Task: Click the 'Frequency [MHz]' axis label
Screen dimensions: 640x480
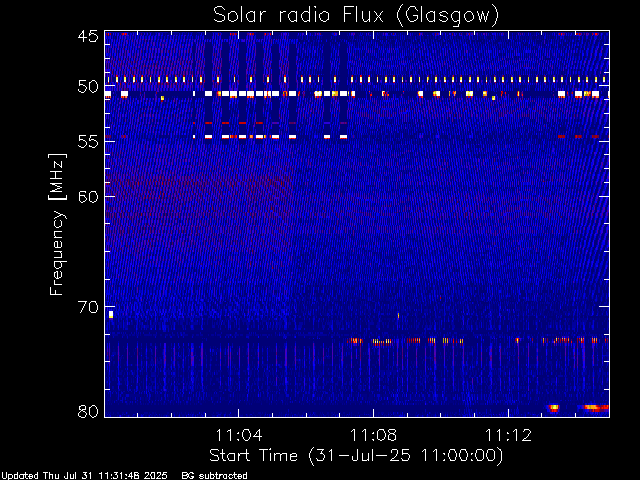Action: click(57, 224)
